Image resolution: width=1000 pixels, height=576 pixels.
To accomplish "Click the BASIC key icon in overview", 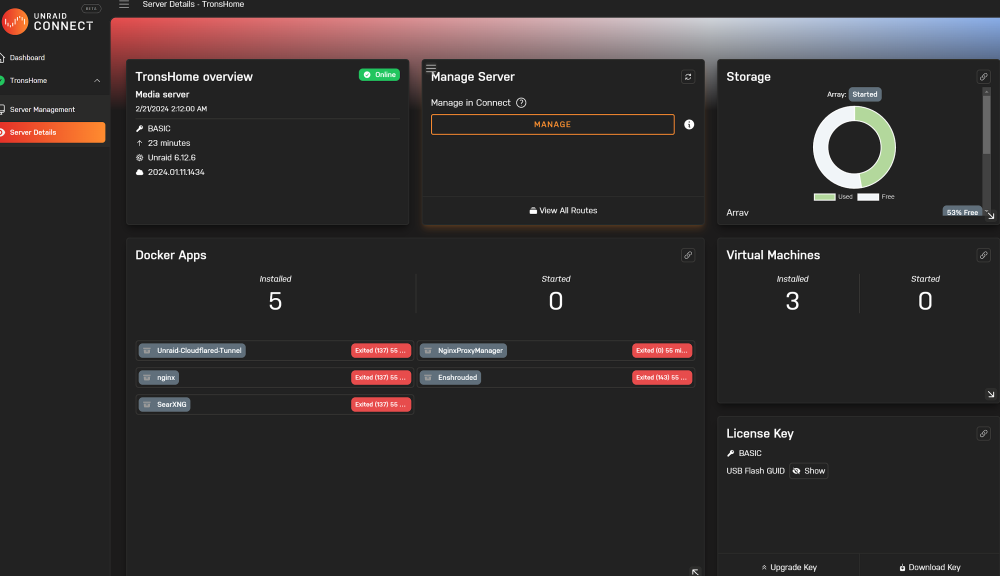I will (x=140, y=129).
